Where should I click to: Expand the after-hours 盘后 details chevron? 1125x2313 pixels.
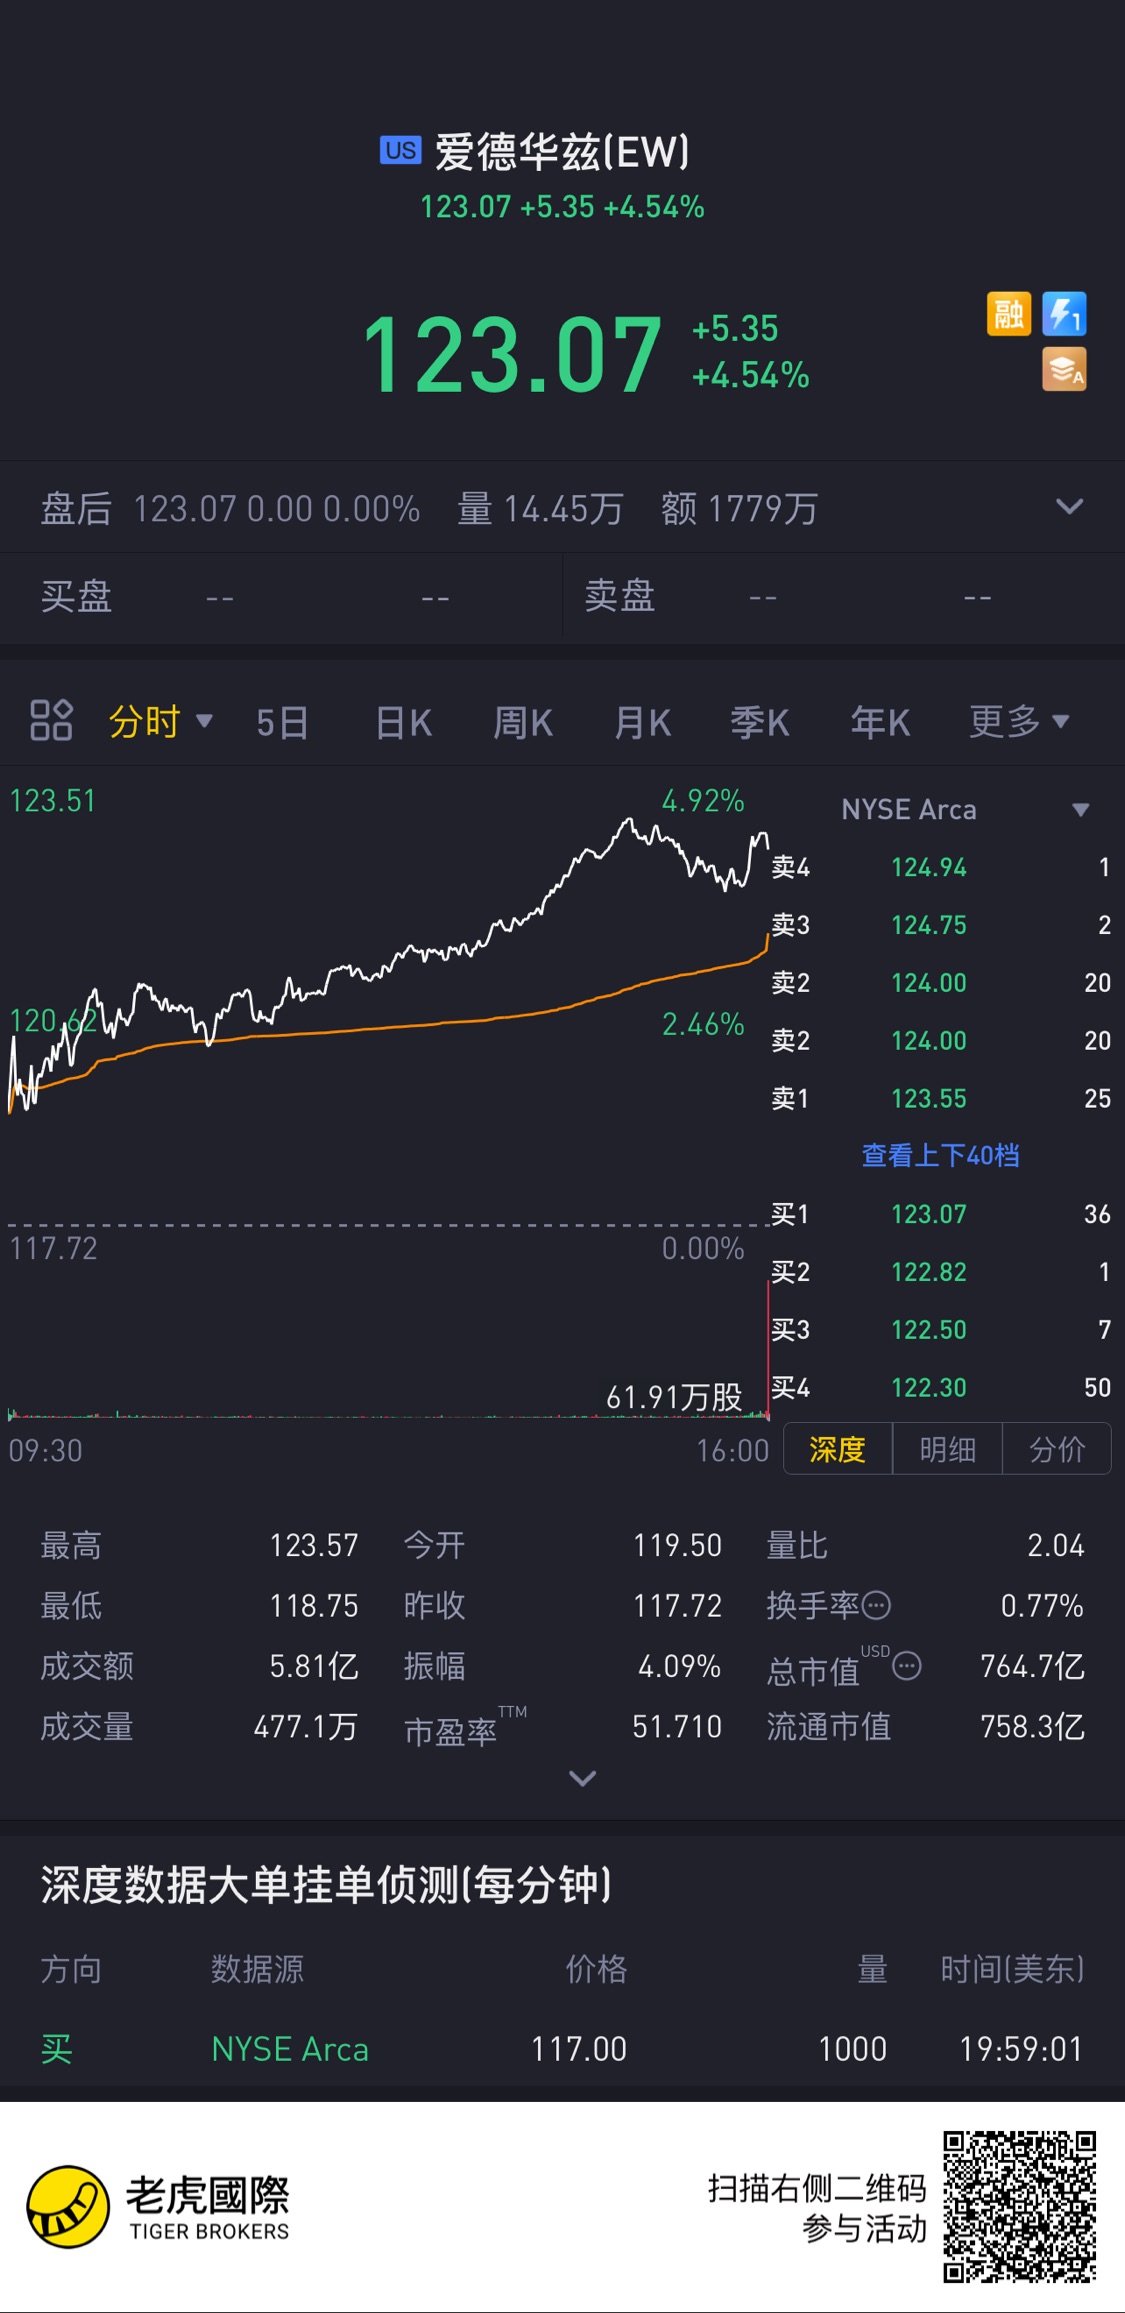tap(1069, 507)
